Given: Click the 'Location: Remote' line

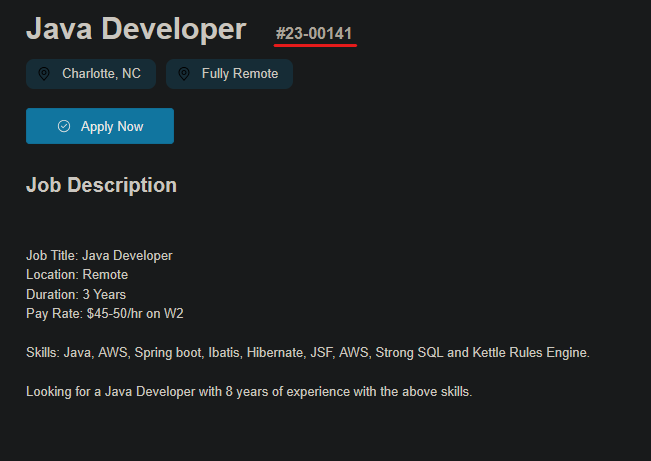Looking at the screenshot, I should (77, 275).
